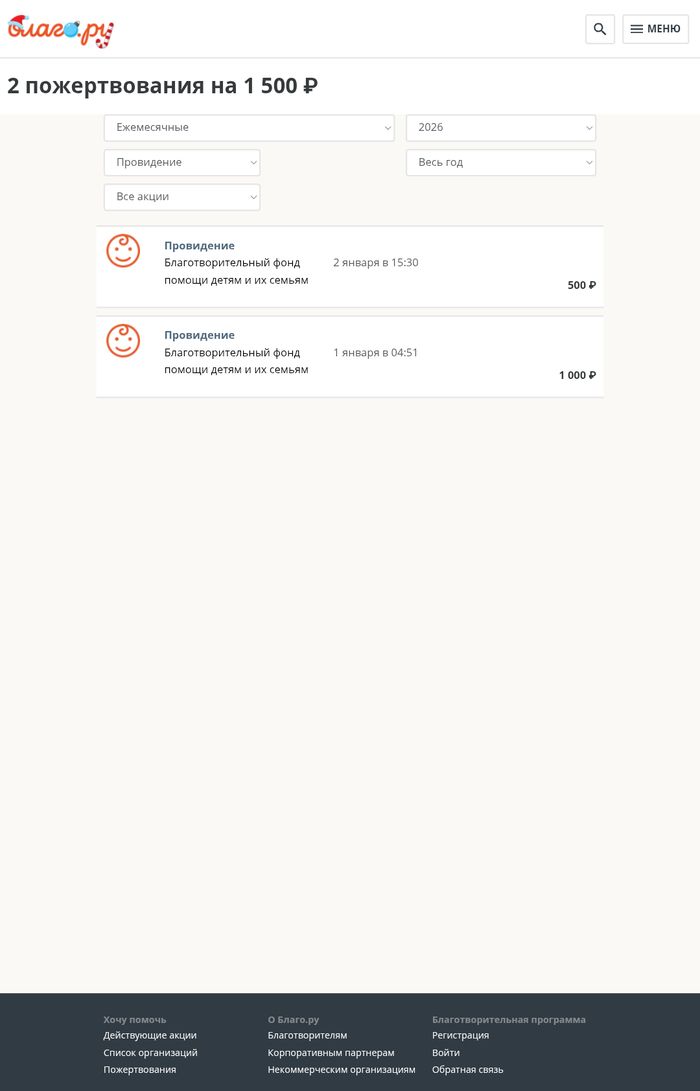Click Обратная связь in the footer
This screenshot has width=700, height=1091.
(x=467, y=1070)
